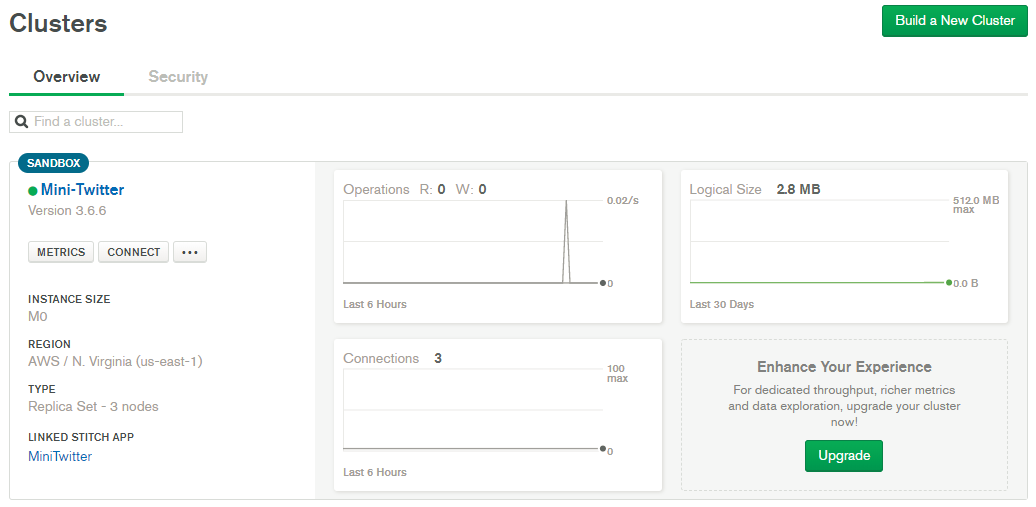Open the three-dots cluster options menu
The image size is (1036, 507).
tap(190, 252)
